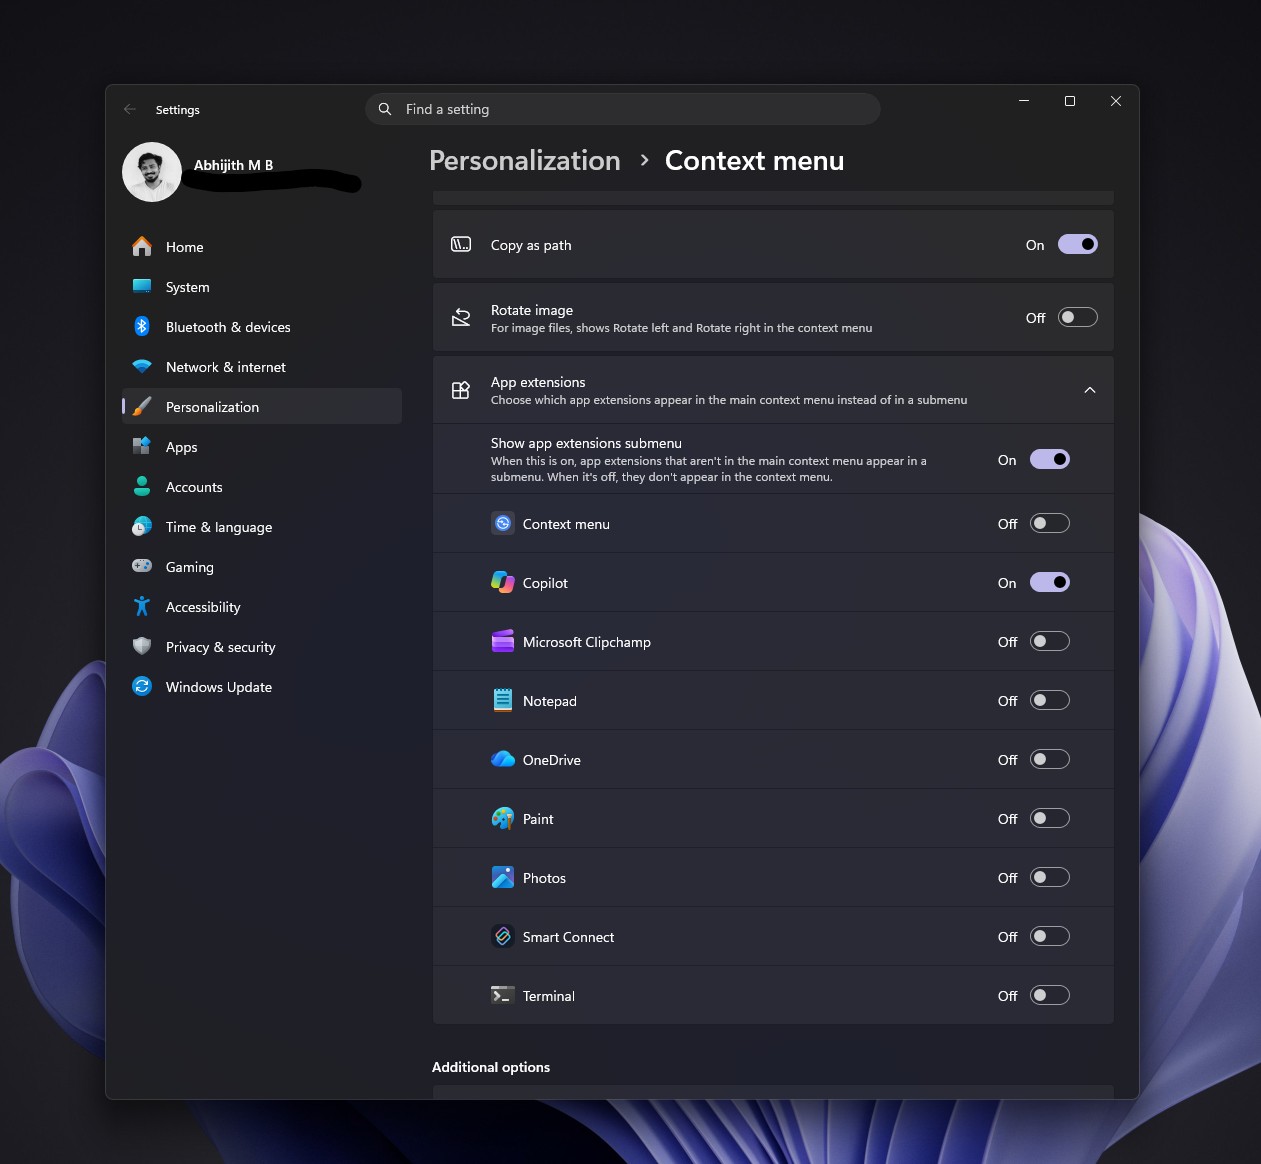Enable the Photos toggle
The width and height of the screenshot is (1261, 1164).
1050,877
